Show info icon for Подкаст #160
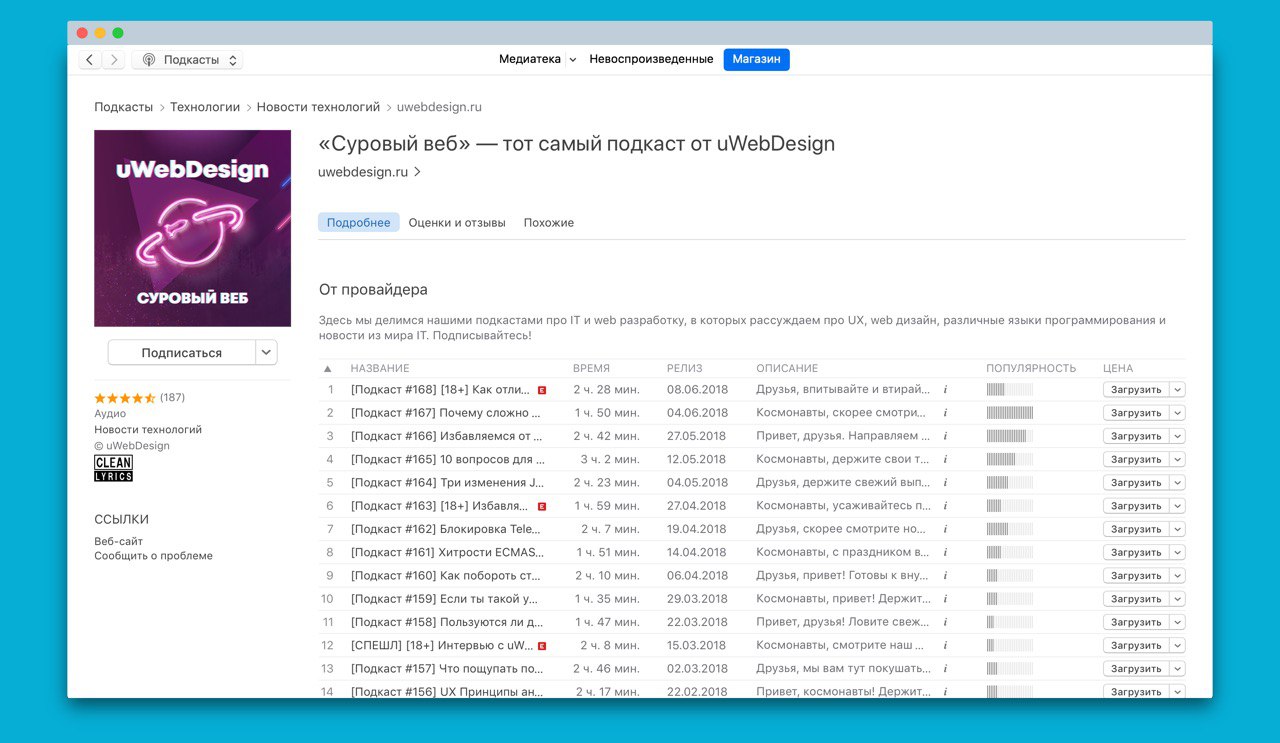Screen dimensions: 1280x743 click(945, 576)
